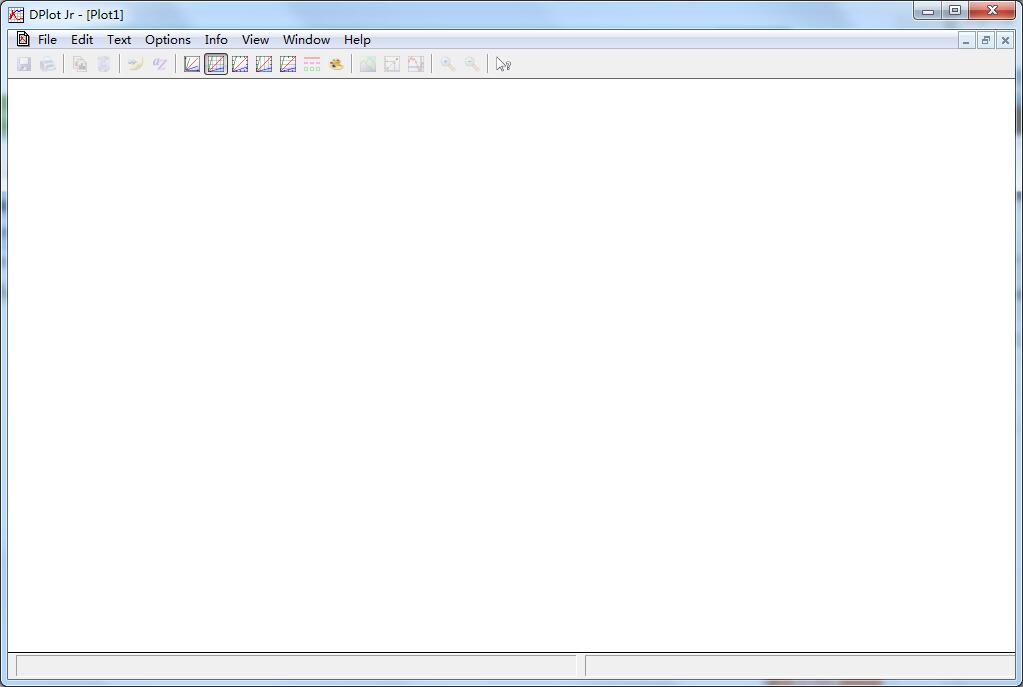This screenshot has width=1023, height=687.
Task: Click the DPlot Jr title bar icon
Action: pyautogui.click(x=16, y=14)
